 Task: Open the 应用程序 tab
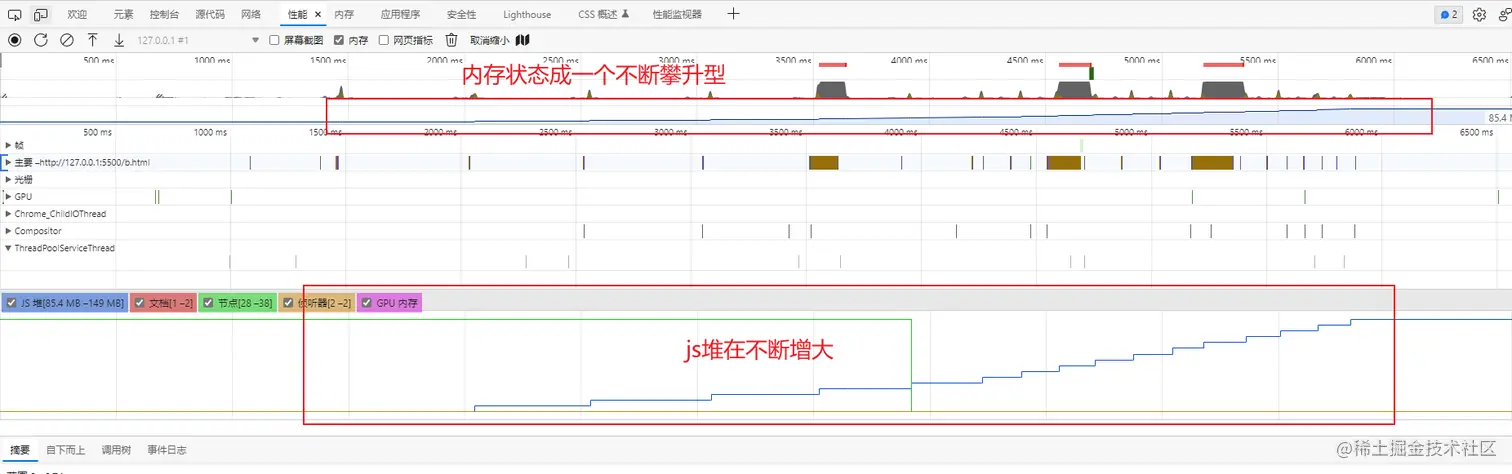pos(400,15)
